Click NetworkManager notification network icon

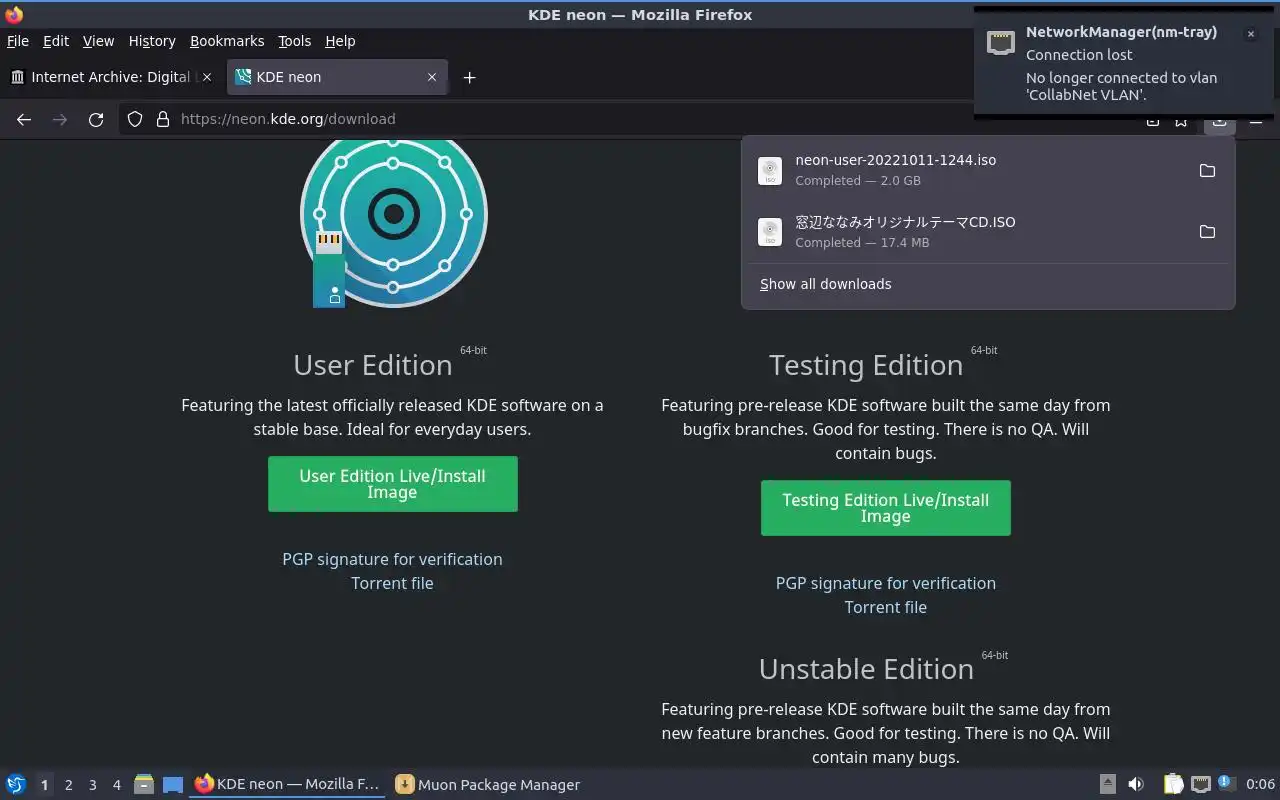(1001, 42)
